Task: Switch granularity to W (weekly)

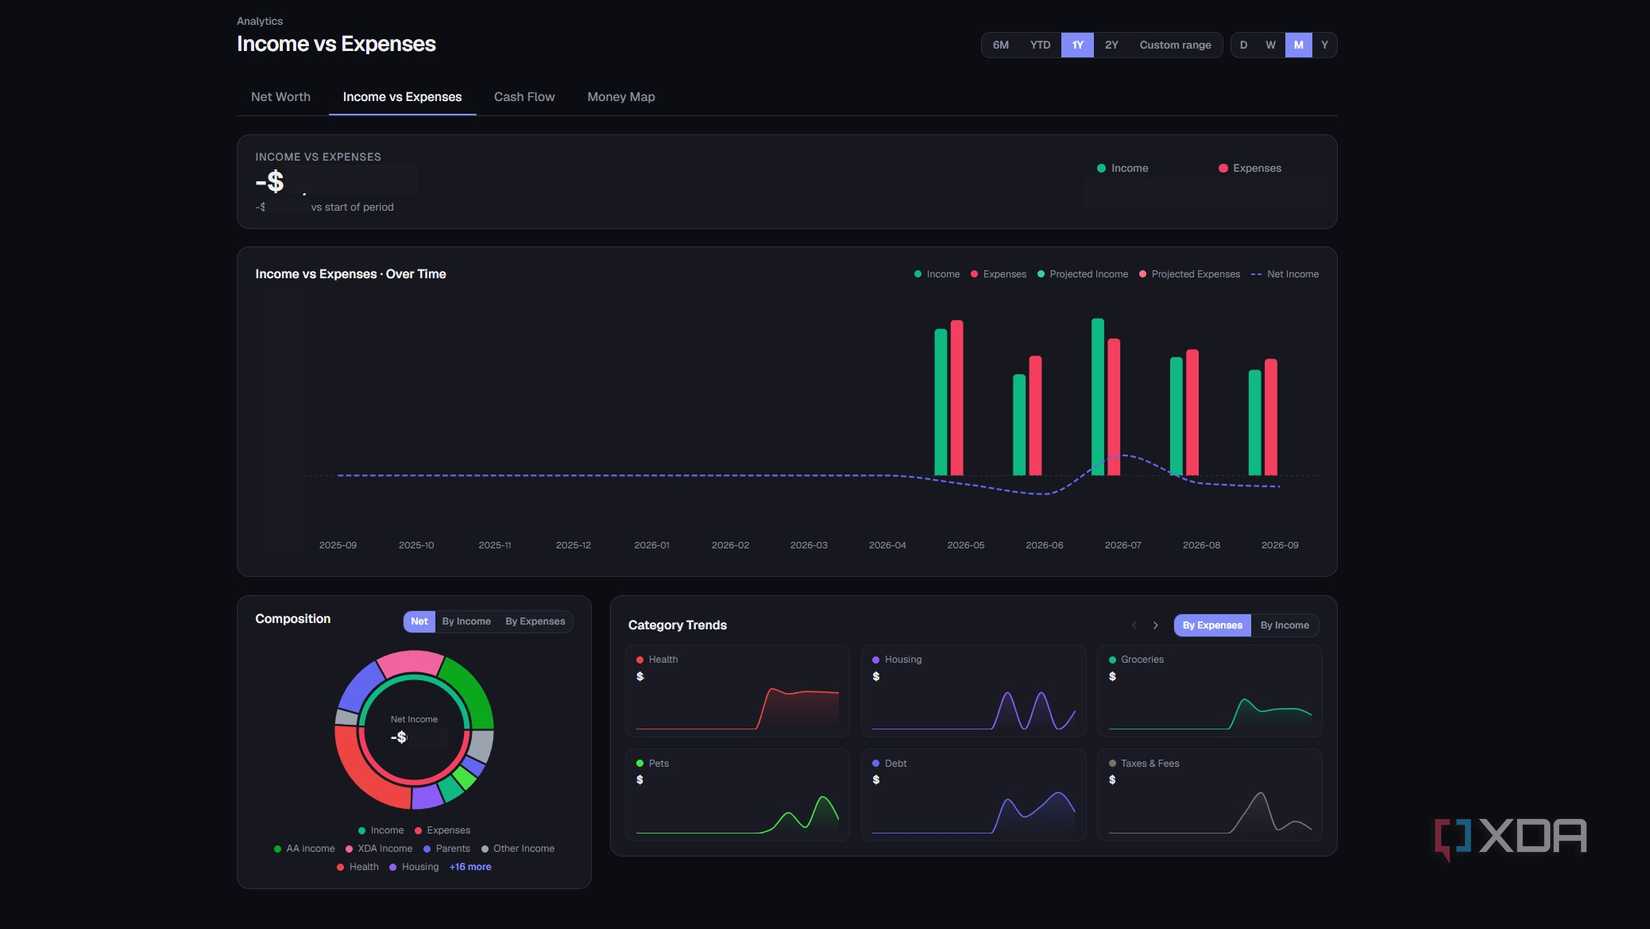Action: 1271,45
